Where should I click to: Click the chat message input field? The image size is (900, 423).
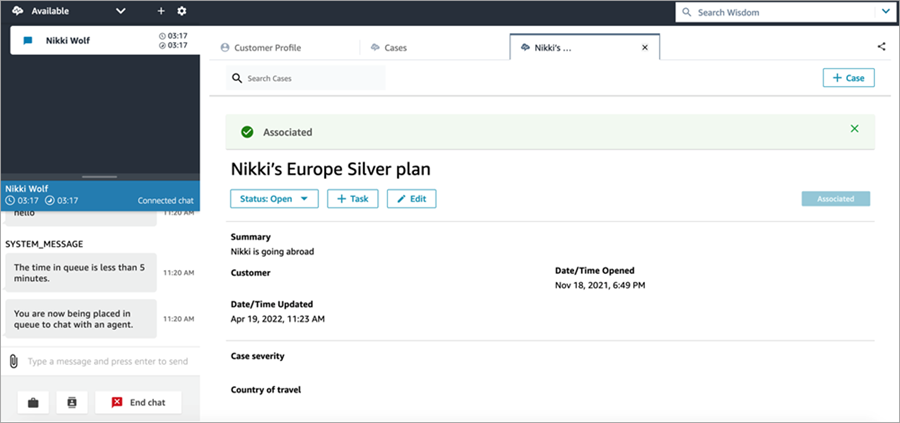110,360
